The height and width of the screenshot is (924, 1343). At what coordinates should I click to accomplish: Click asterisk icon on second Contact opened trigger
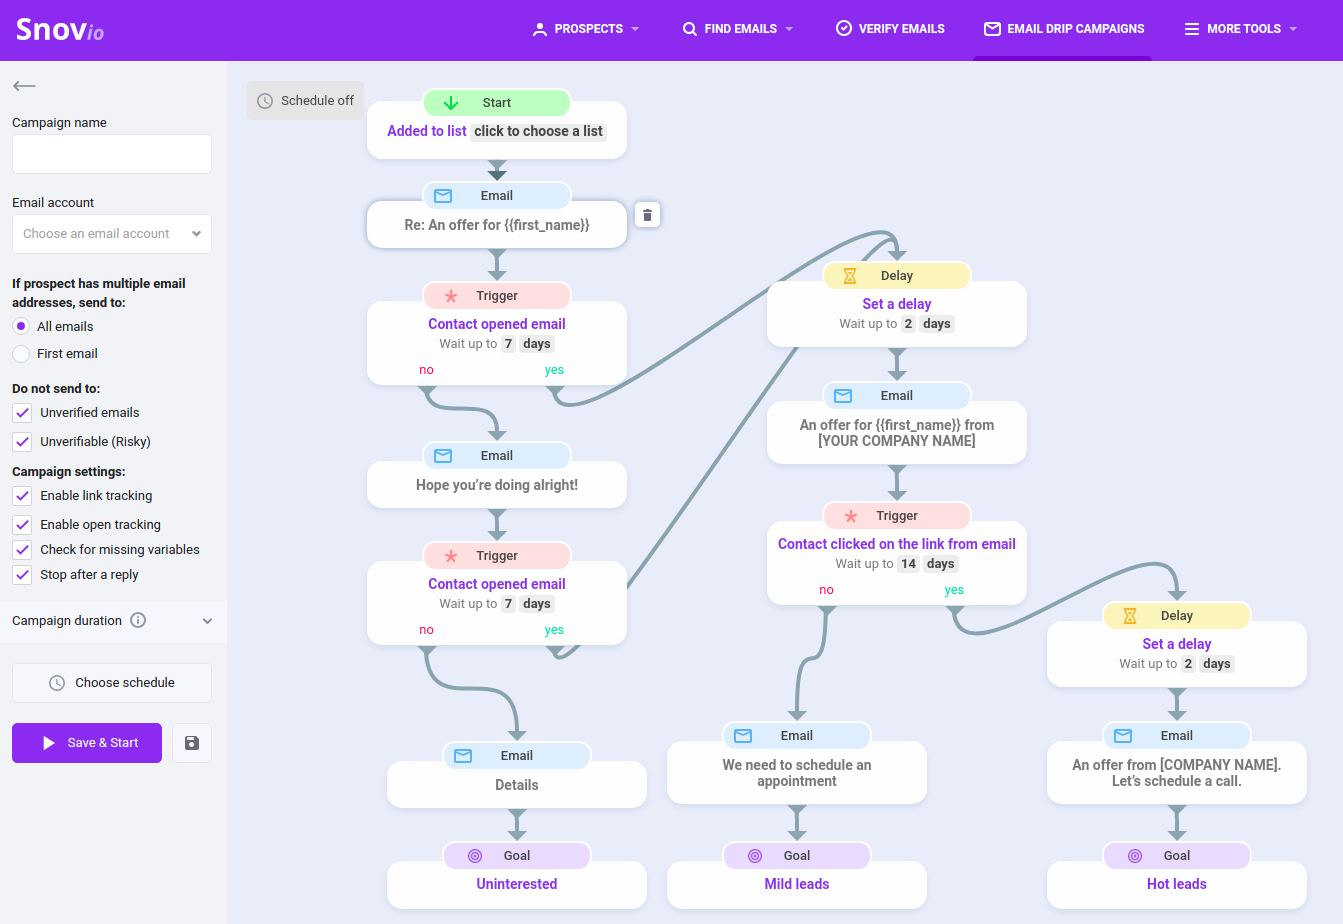(451, 556)
